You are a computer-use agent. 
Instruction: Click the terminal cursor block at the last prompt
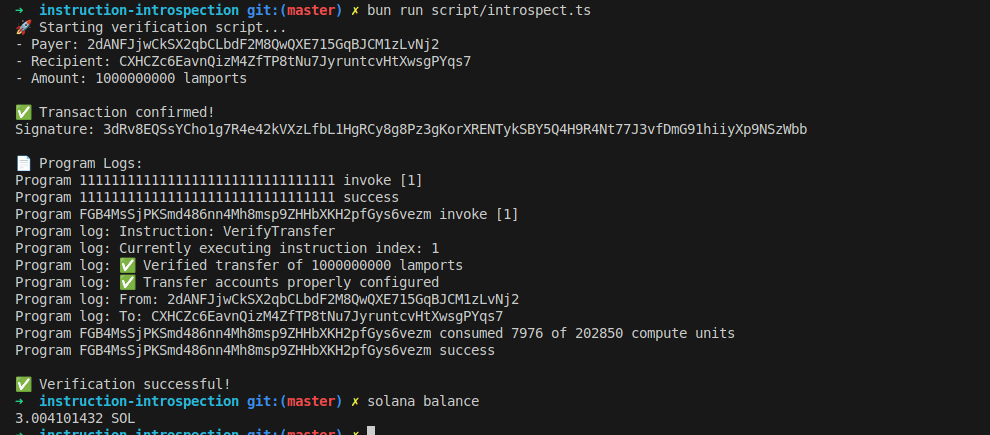click(x=371, y=431)
